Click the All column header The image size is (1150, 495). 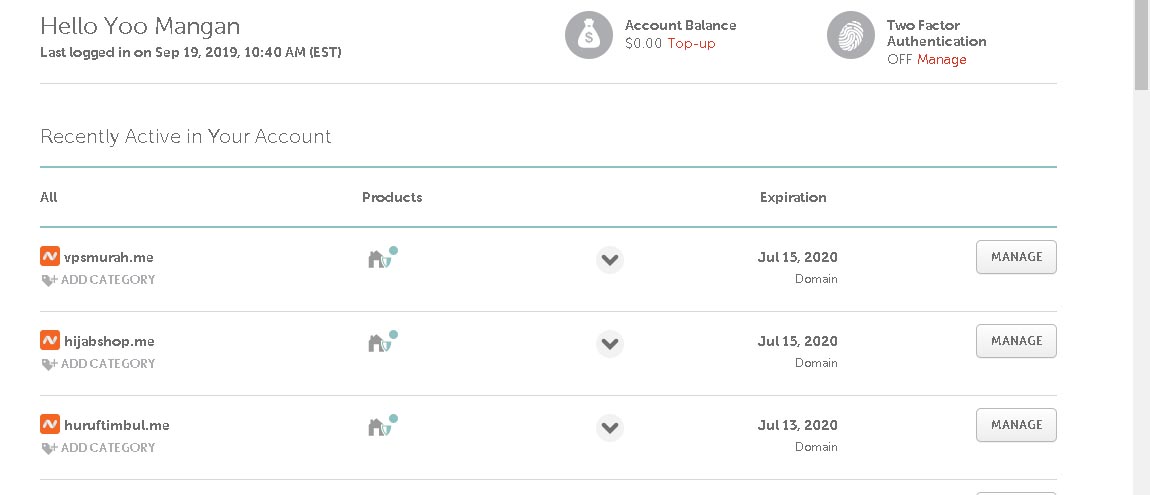click(49, 197)
